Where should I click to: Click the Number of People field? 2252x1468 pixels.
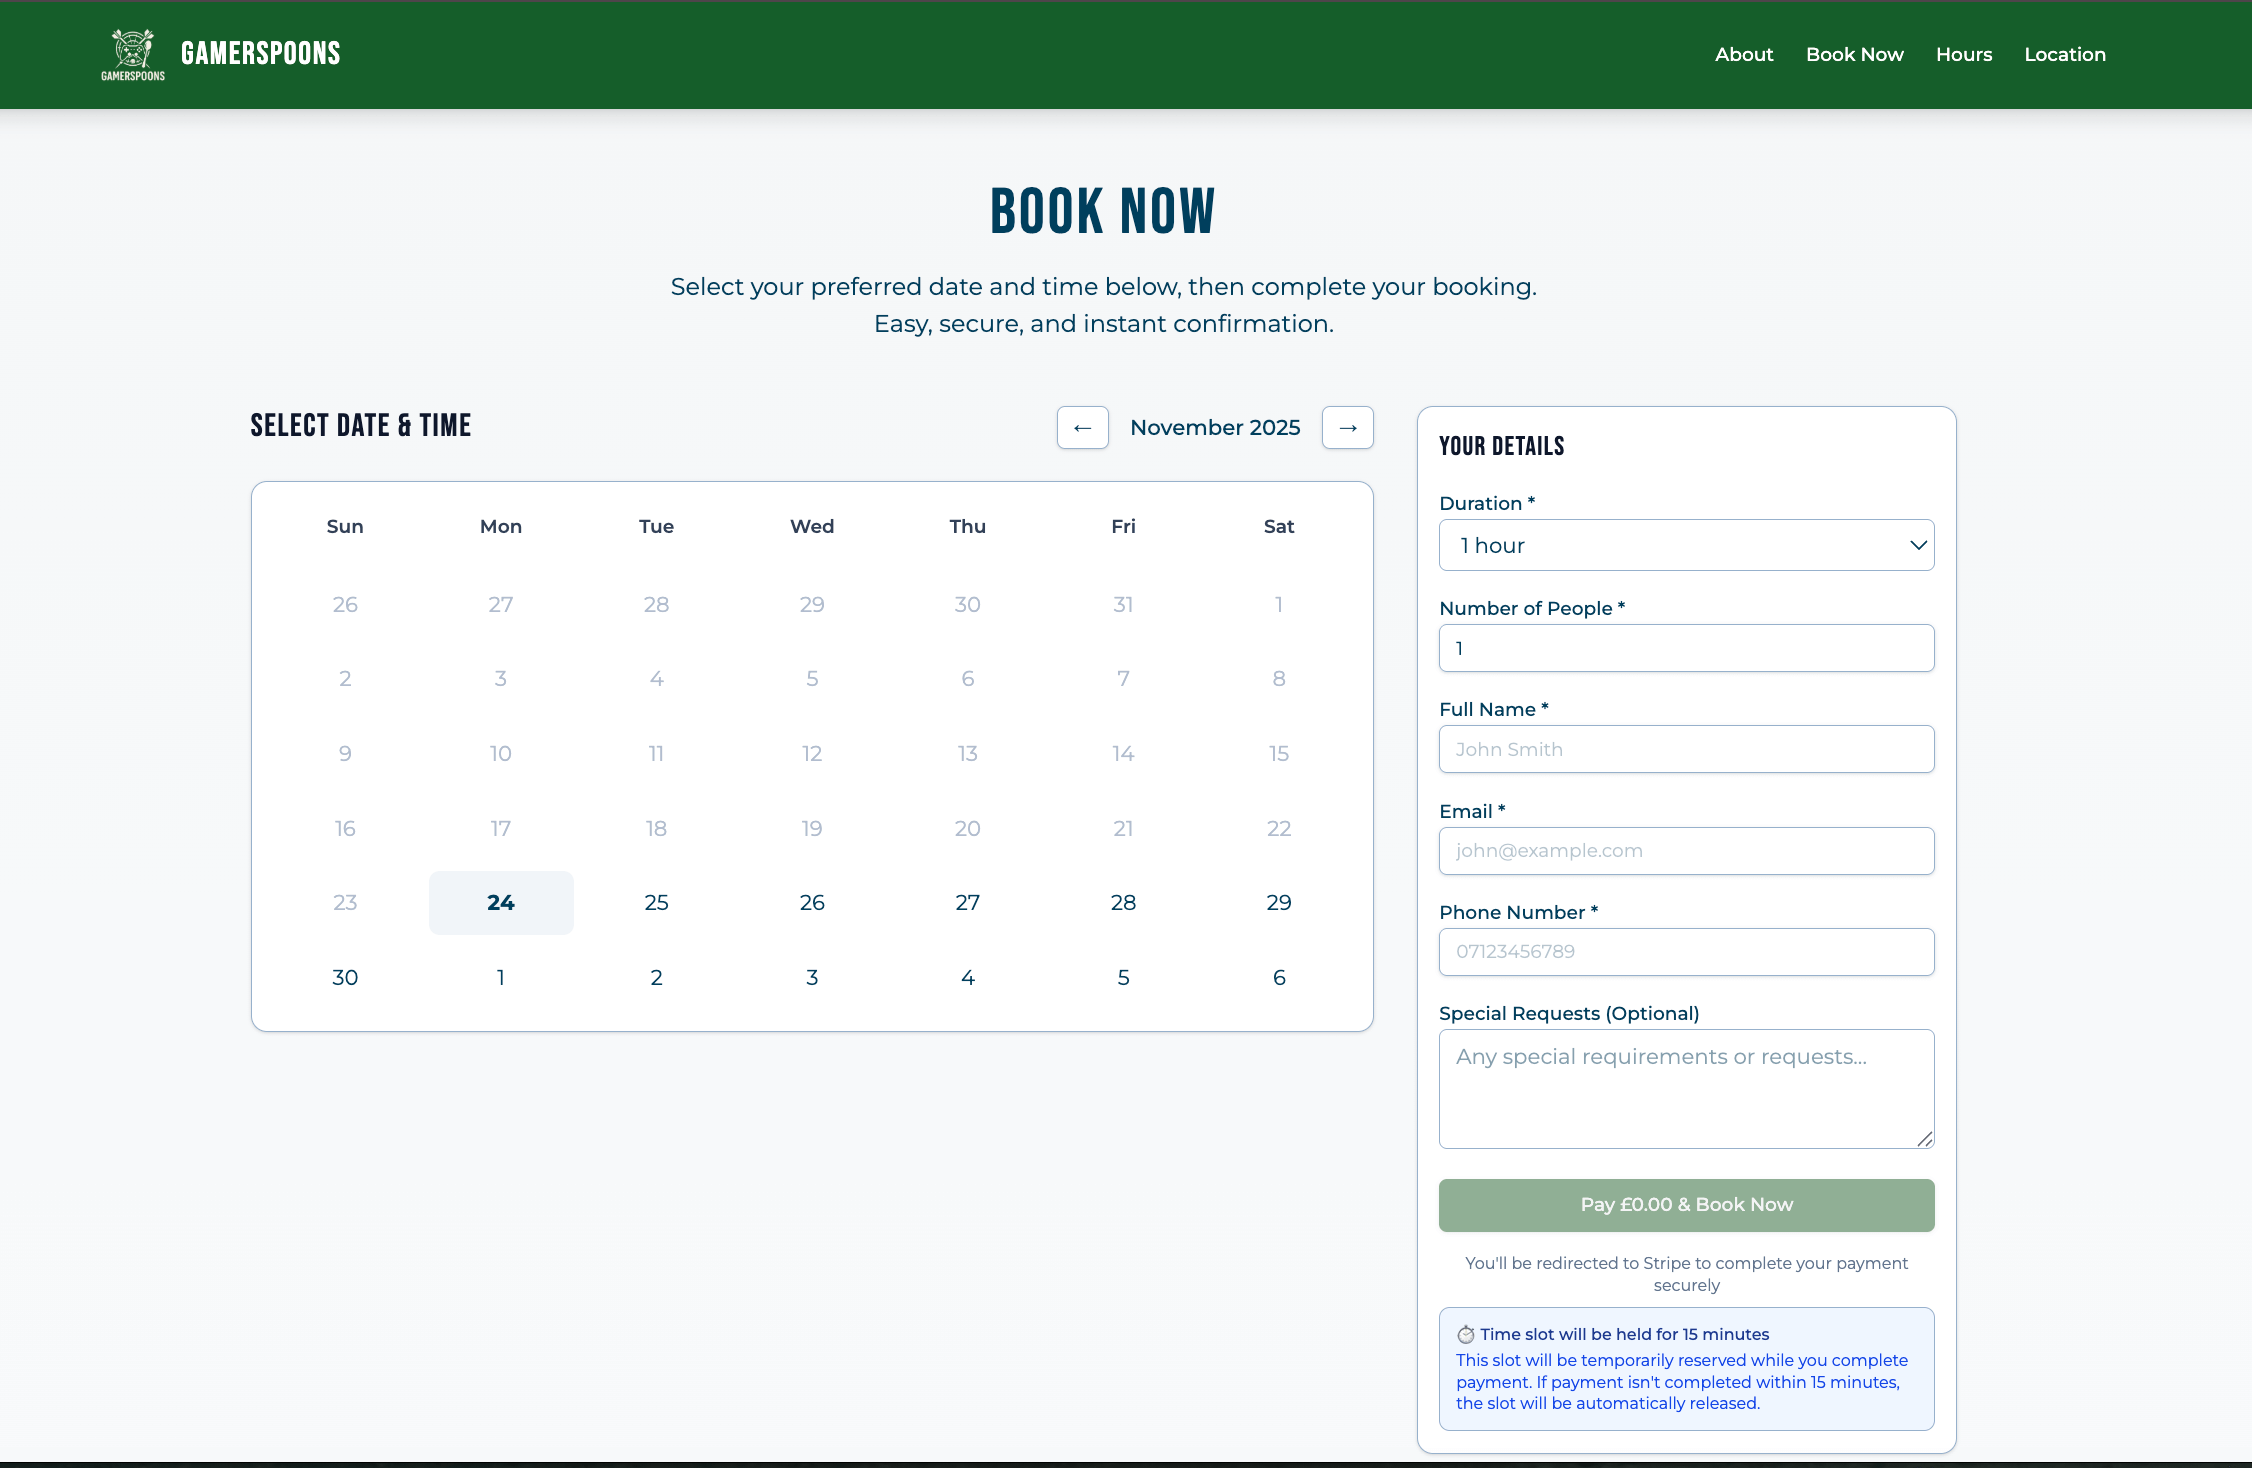click(1686, 648)
